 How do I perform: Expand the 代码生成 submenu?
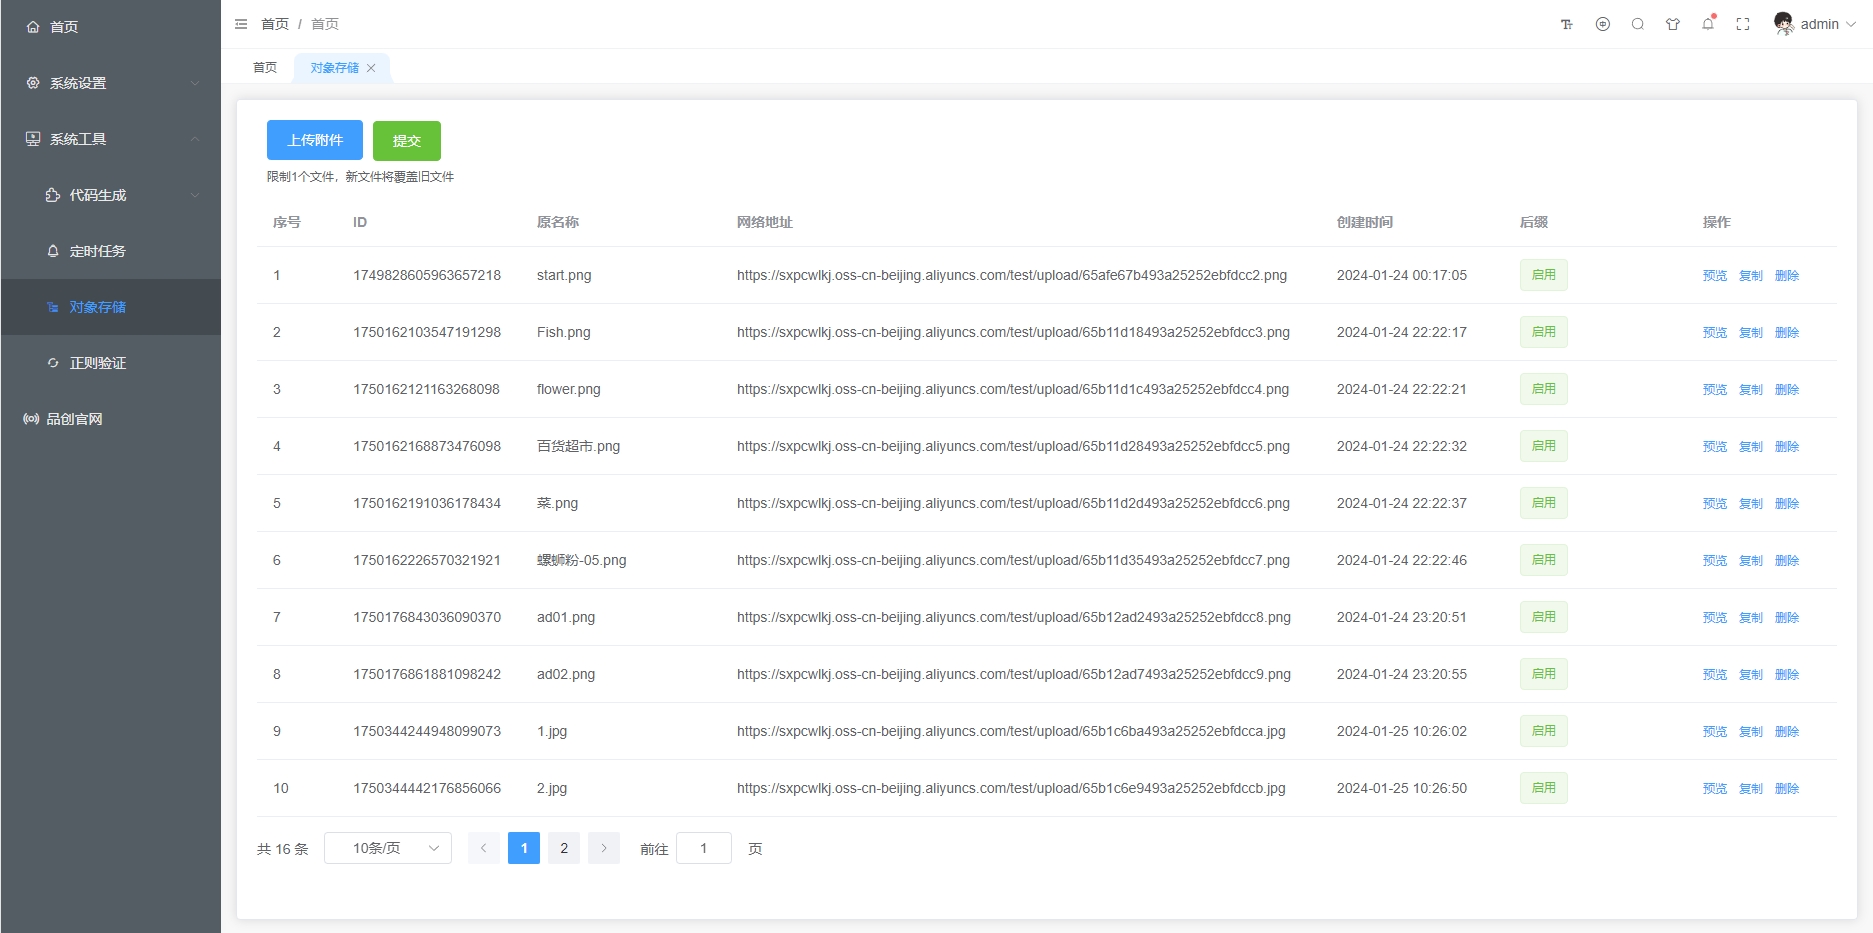point(120,195)
